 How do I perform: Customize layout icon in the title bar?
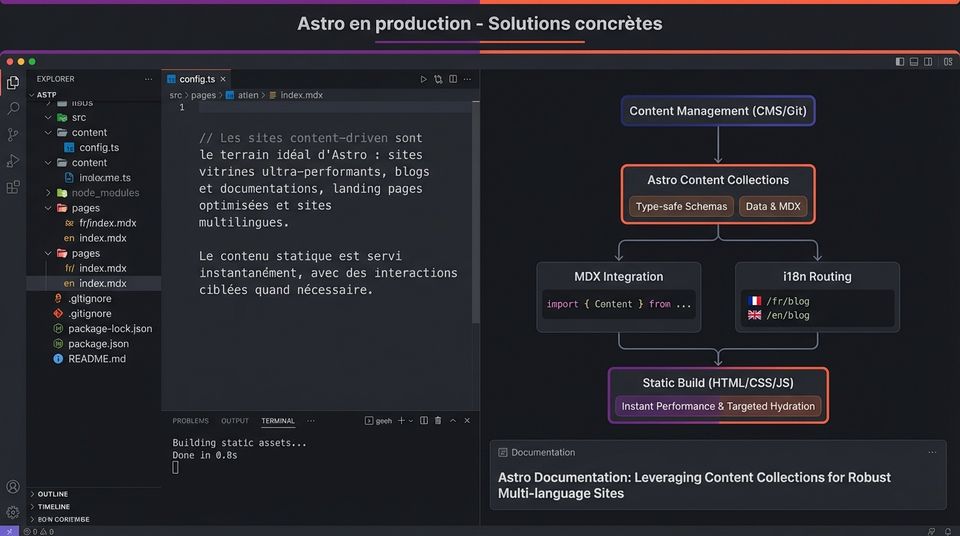[x=948, y=61]
